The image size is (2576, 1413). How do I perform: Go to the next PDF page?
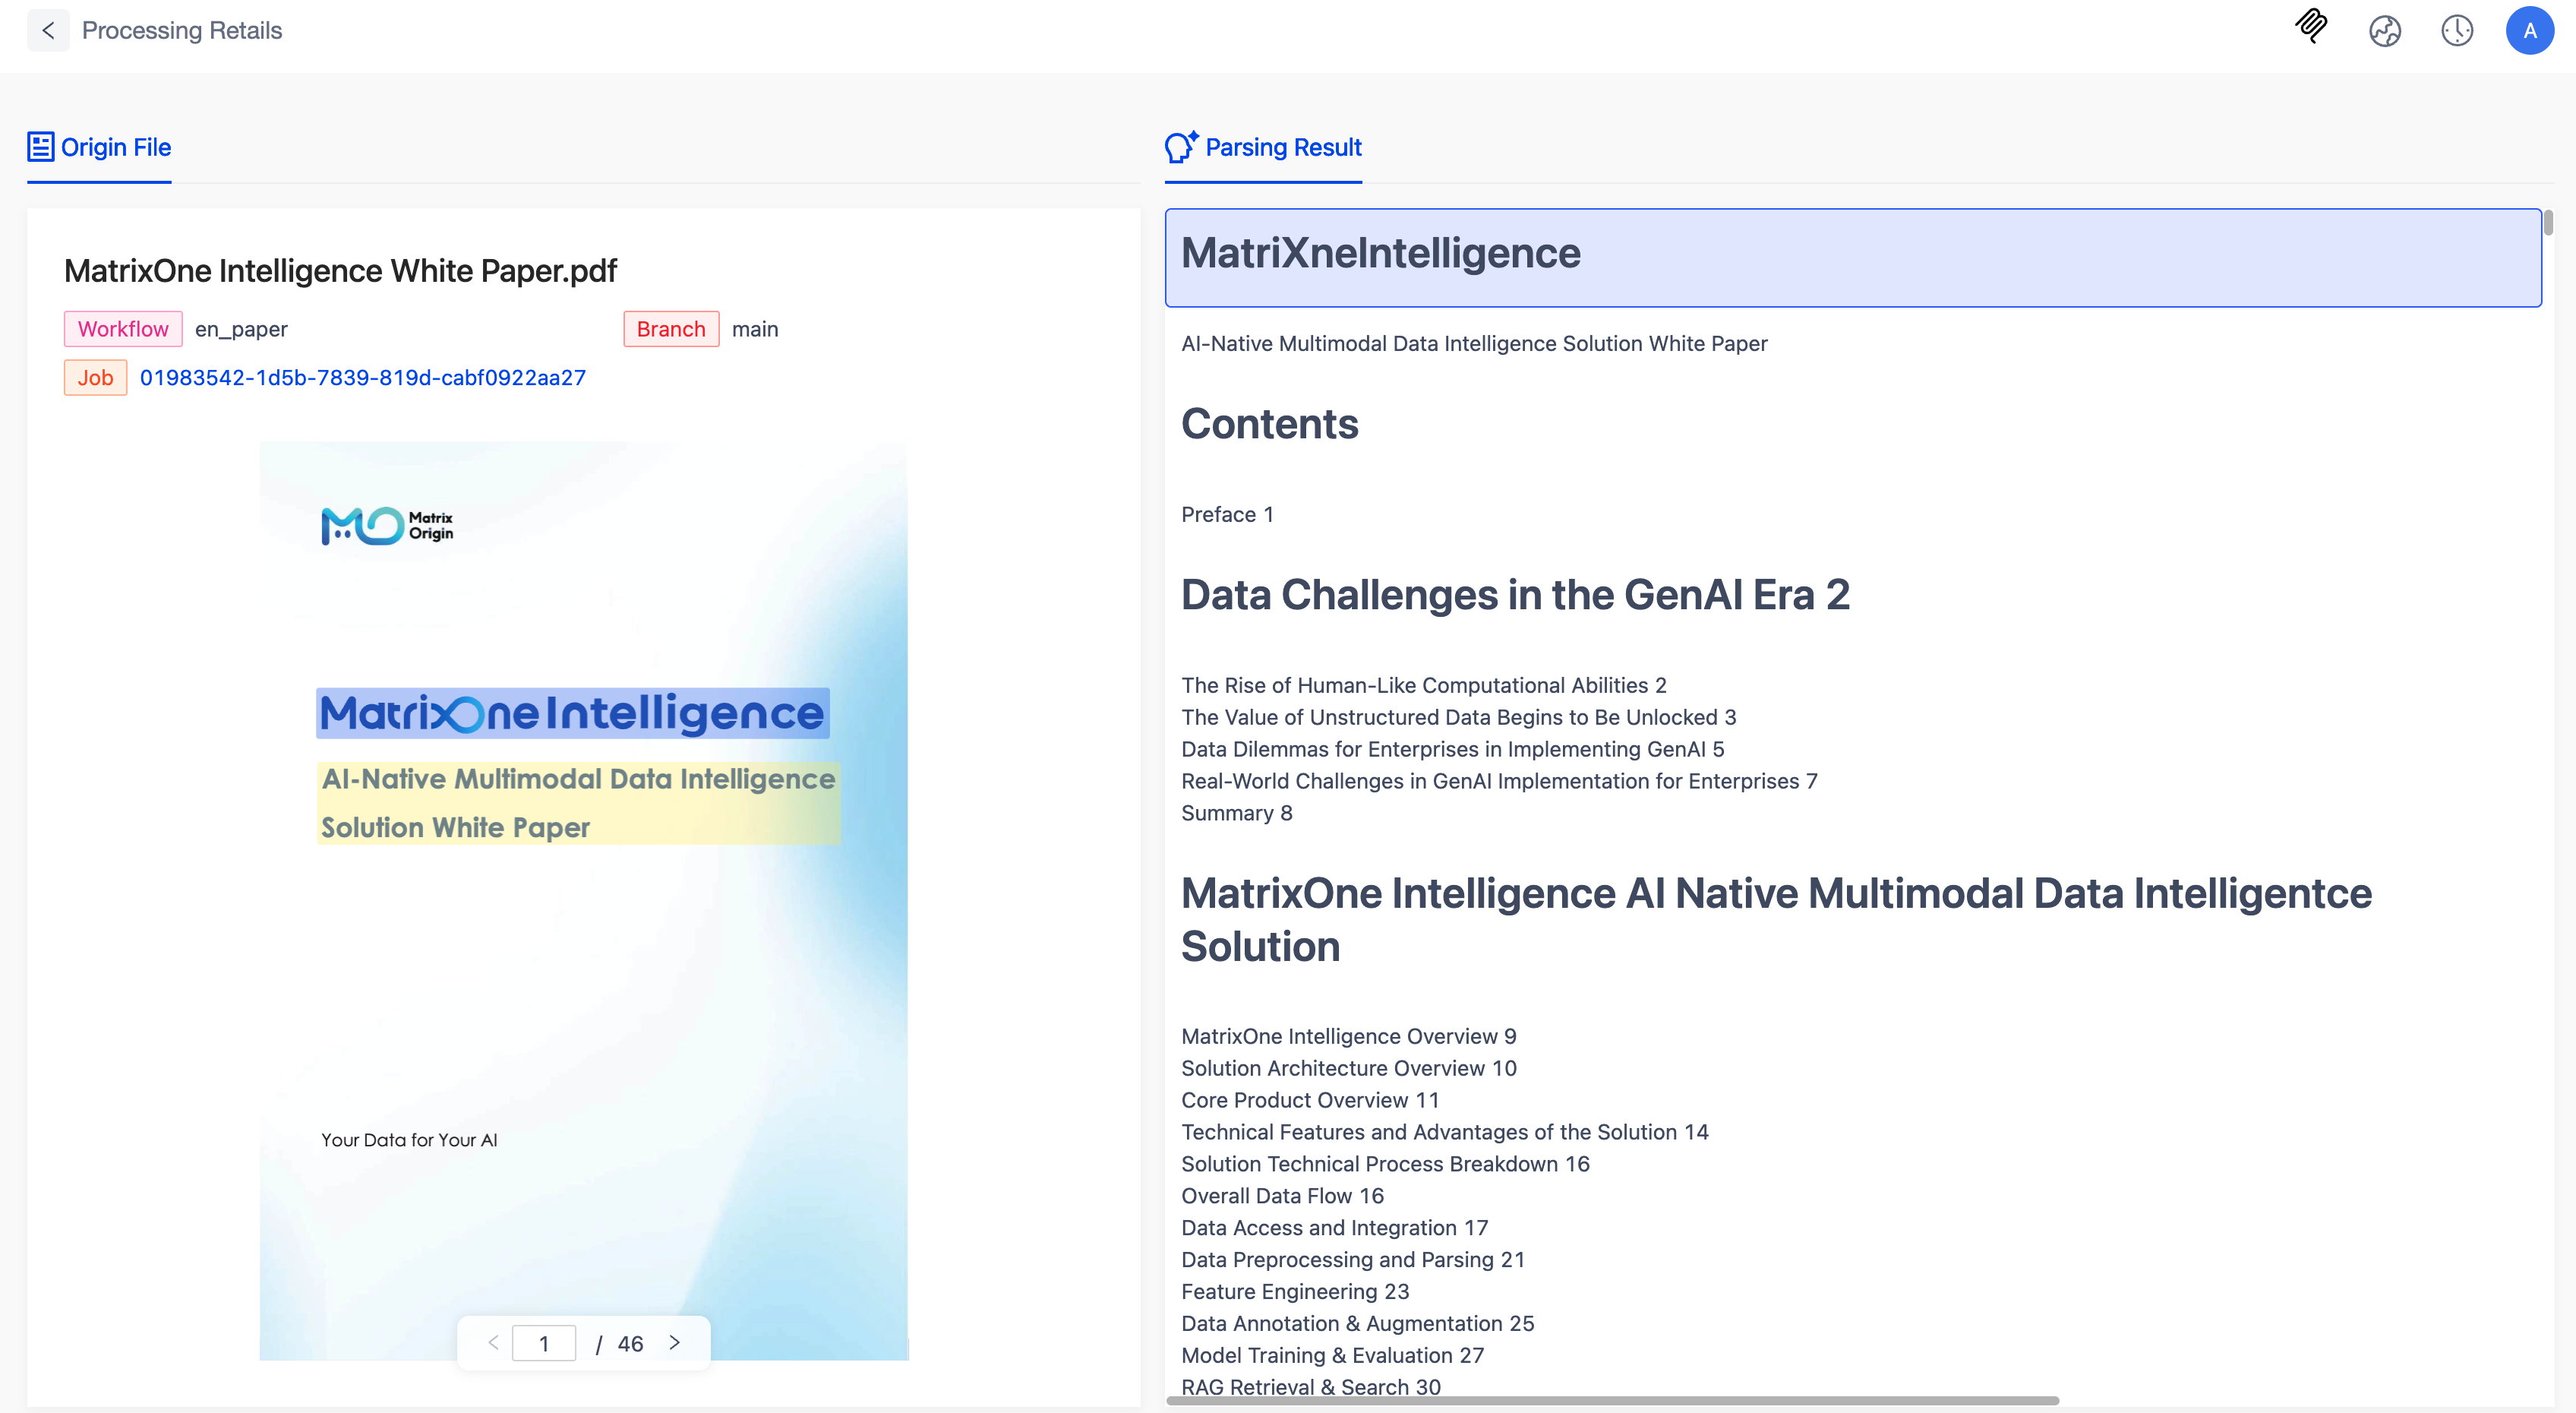coord(675,1343)
